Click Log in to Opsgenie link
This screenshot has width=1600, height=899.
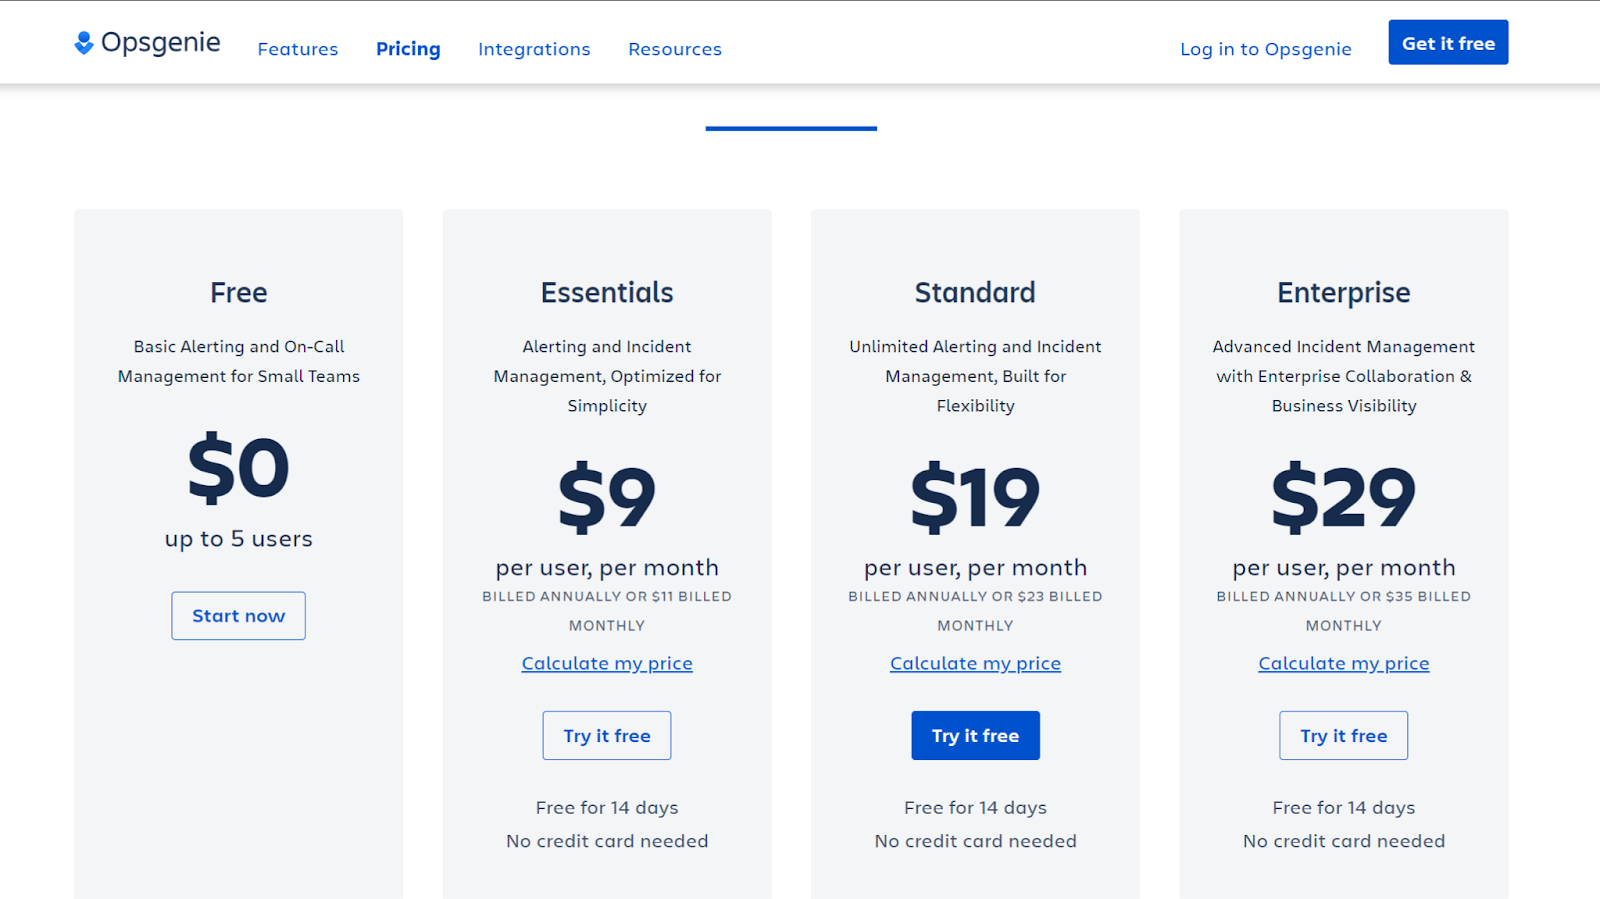coord(1266,49)
